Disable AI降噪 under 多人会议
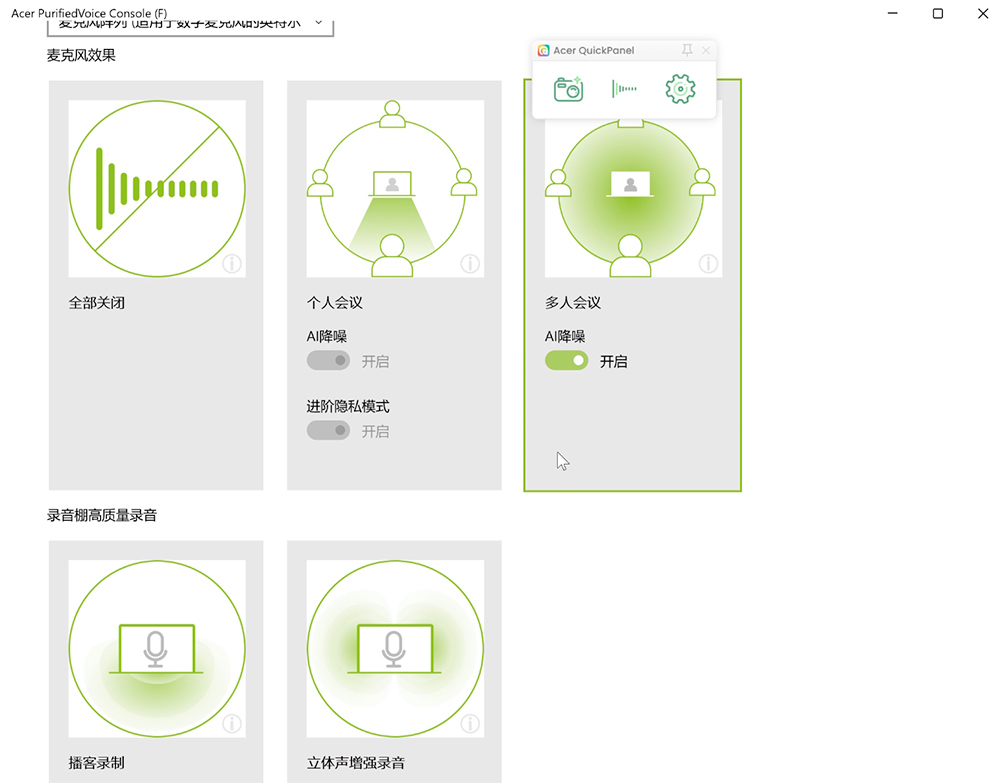The image size is (1000, 783). pos(566,361)
